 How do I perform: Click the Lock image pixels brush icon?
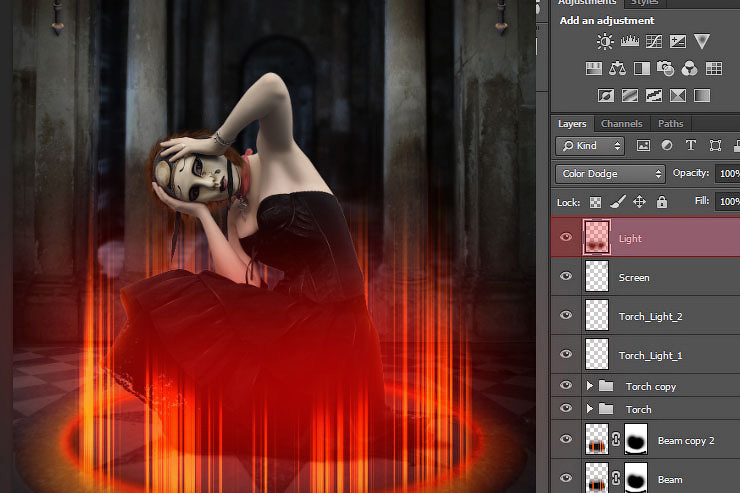[617, 202]
